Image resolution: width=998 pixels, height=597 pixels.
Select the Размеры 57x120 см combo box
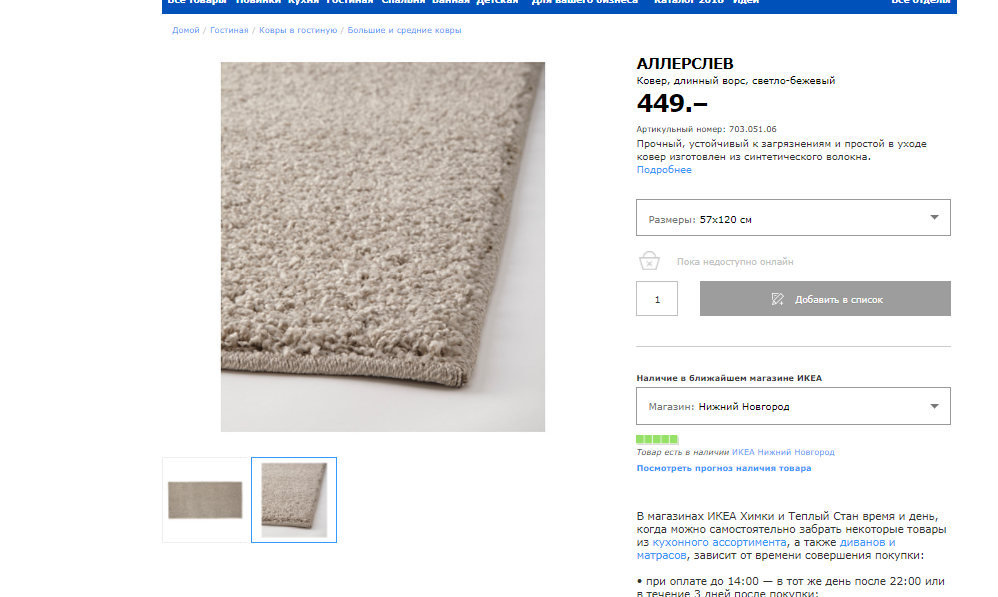793,218
